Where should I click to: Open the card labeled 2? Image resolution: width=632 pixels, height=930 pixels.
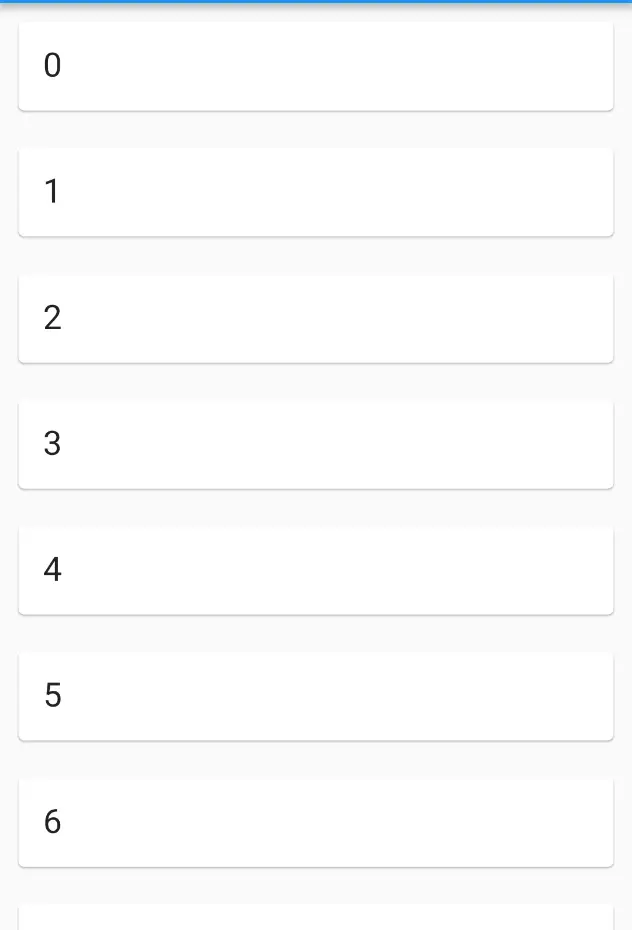[316, 319]
